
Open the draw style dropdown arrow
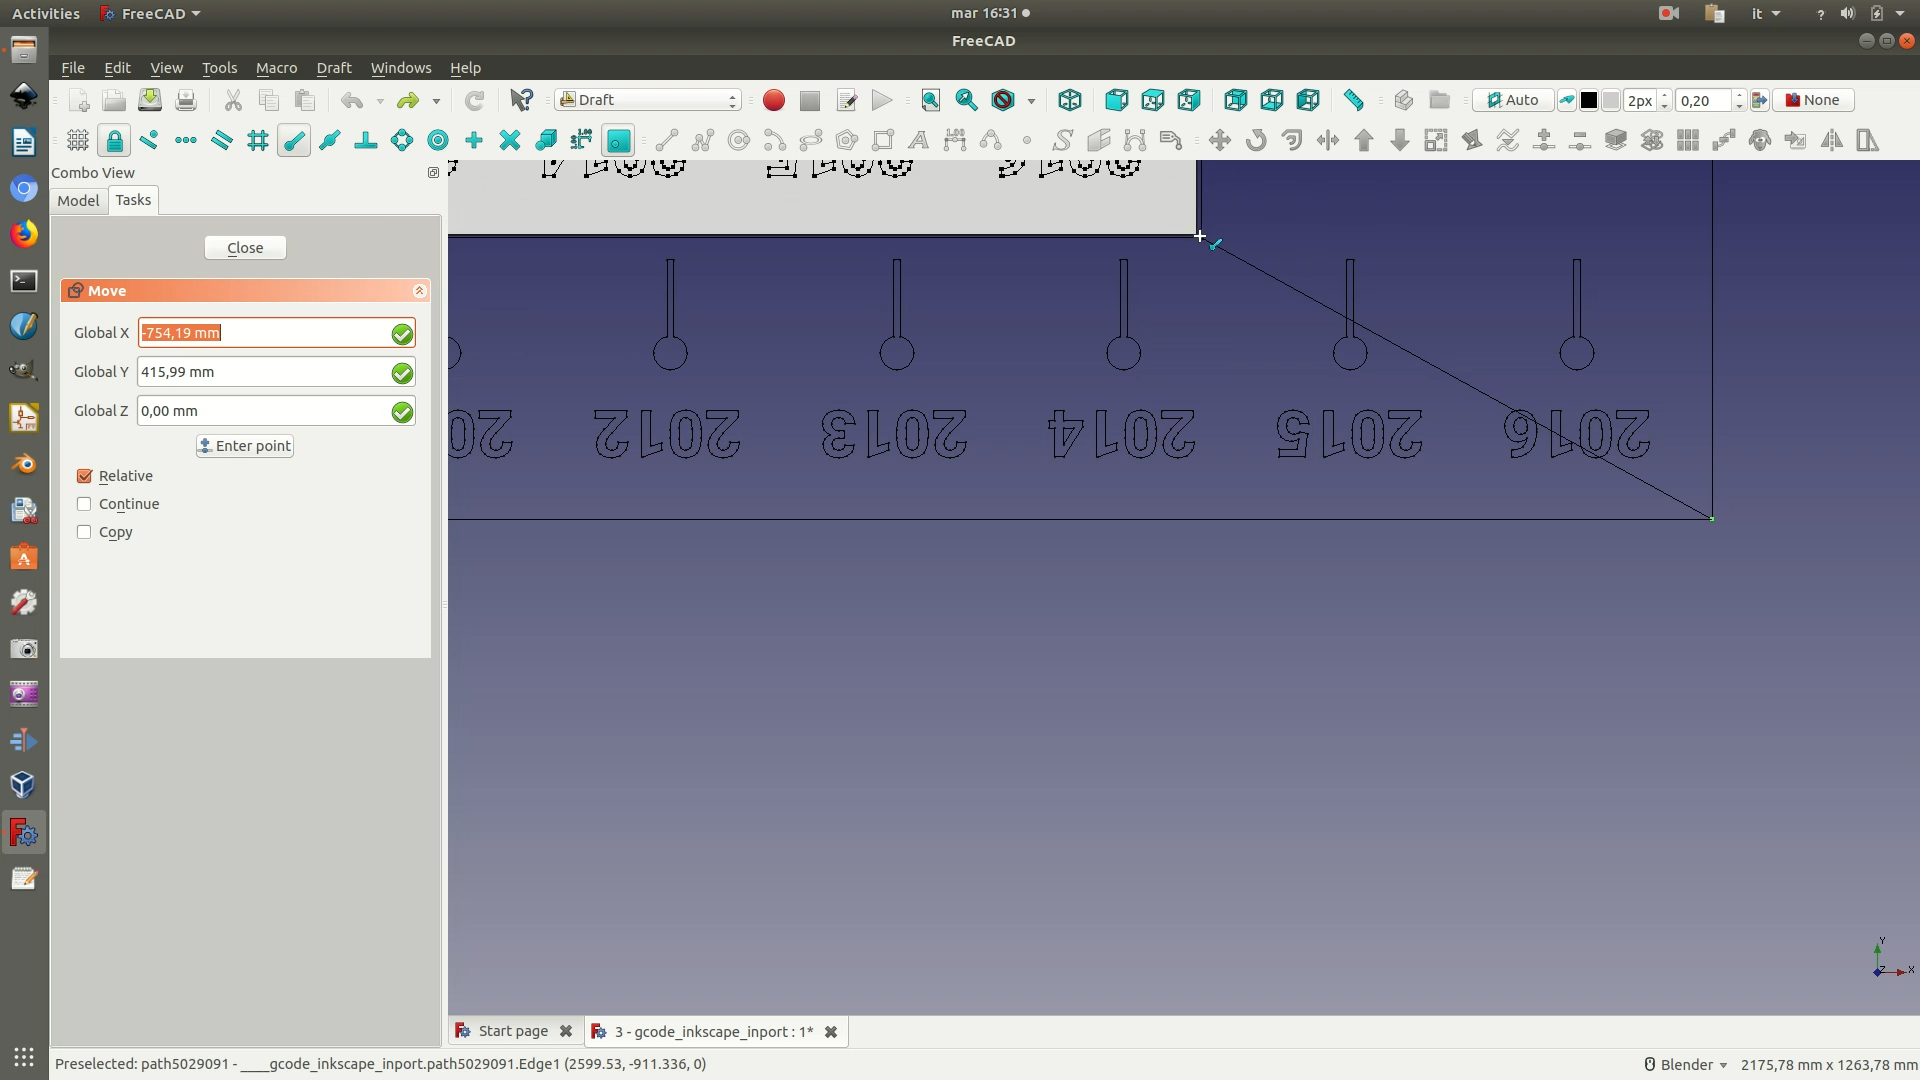1031,101
